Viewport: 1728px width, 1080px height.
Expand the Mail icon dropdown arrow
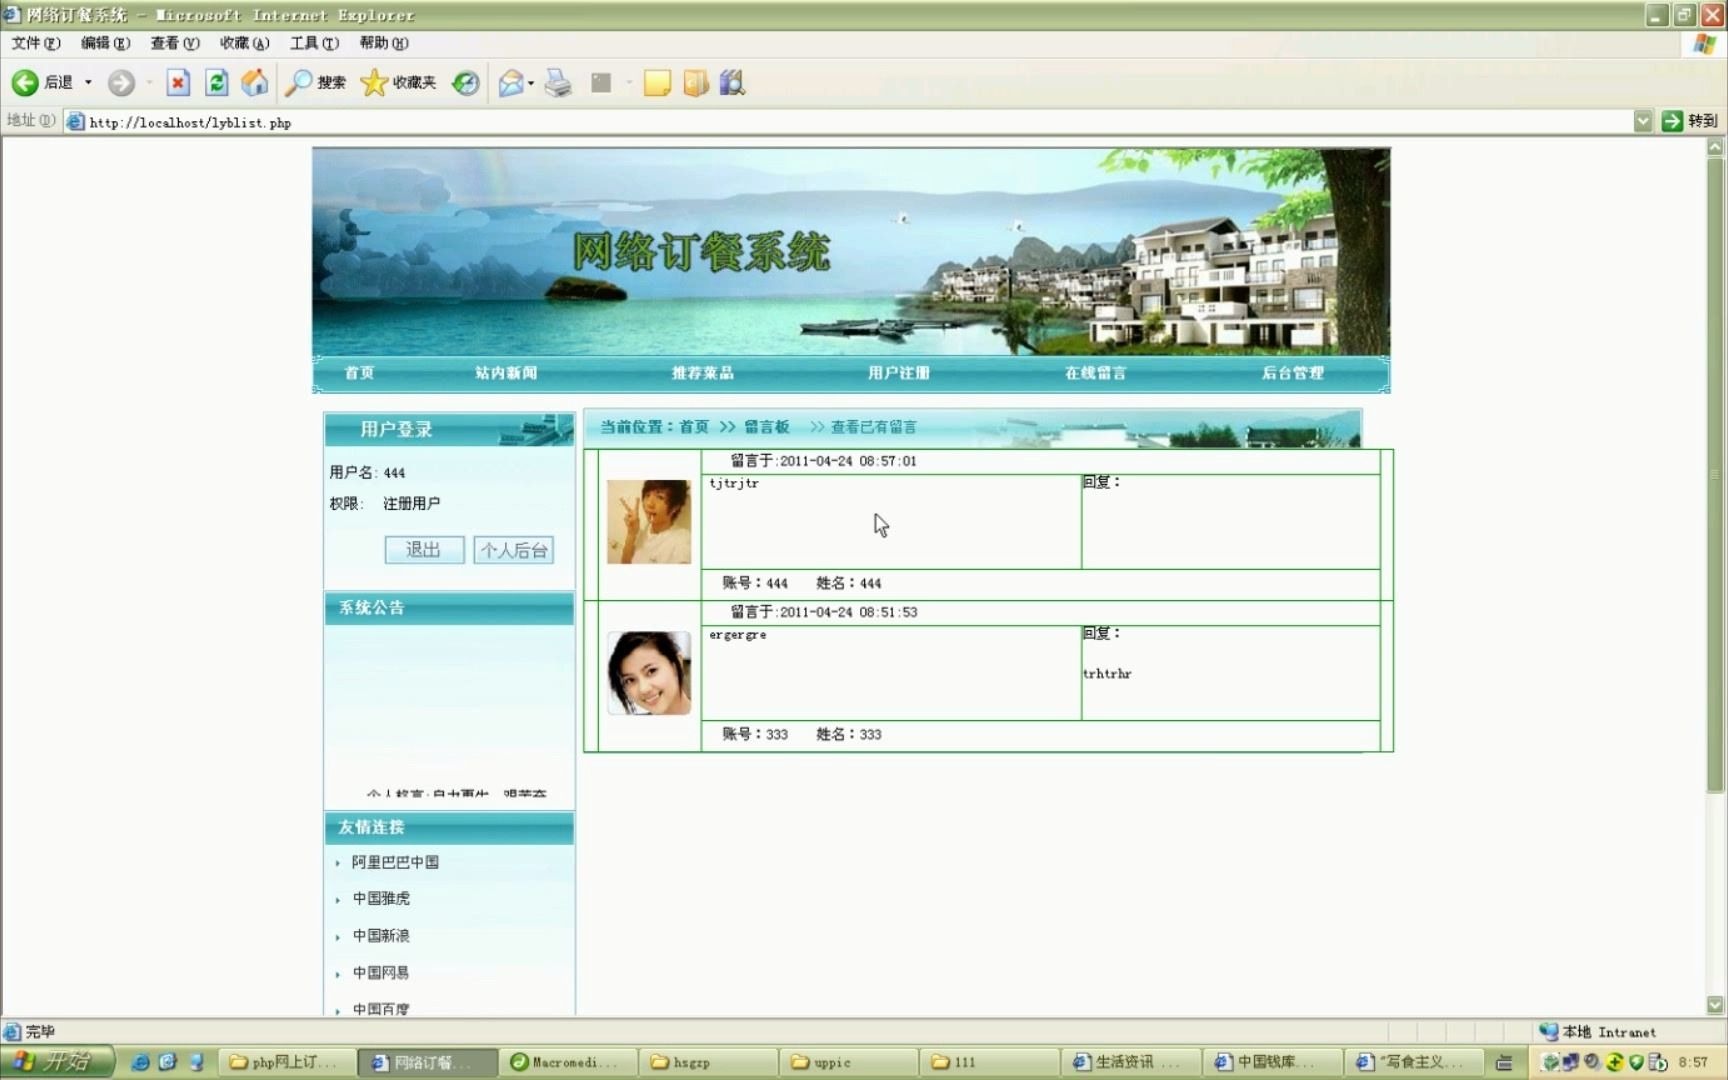click(531, 83)
